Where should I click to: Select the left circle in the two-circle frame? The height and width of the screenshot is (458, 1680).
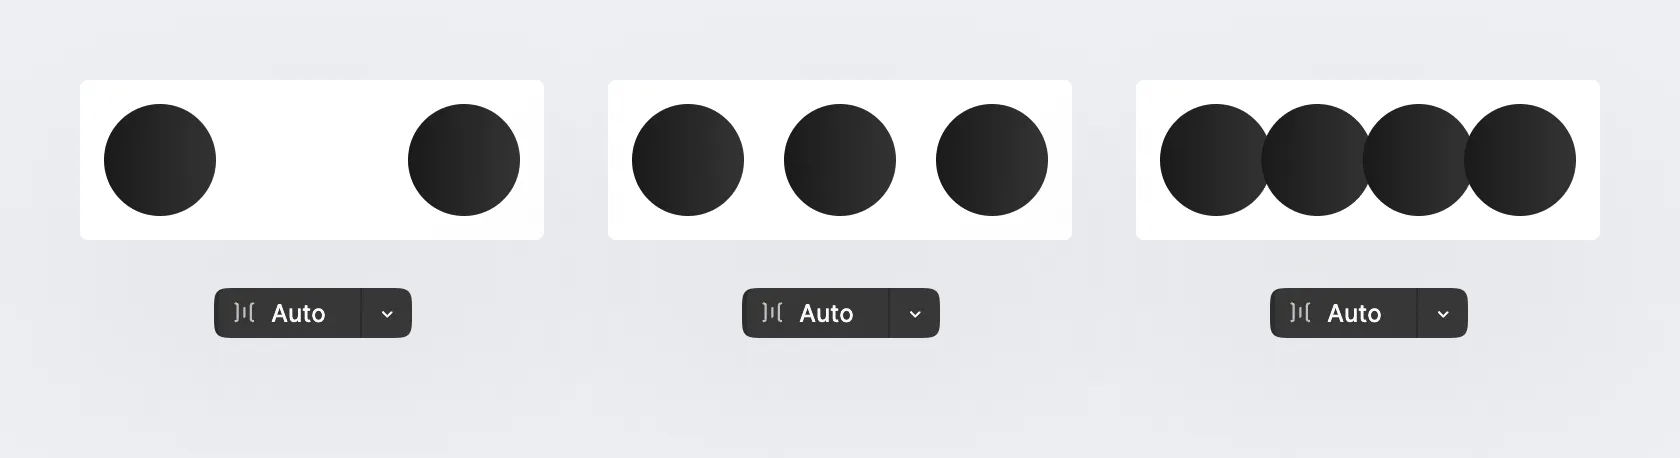click(160, 160)
